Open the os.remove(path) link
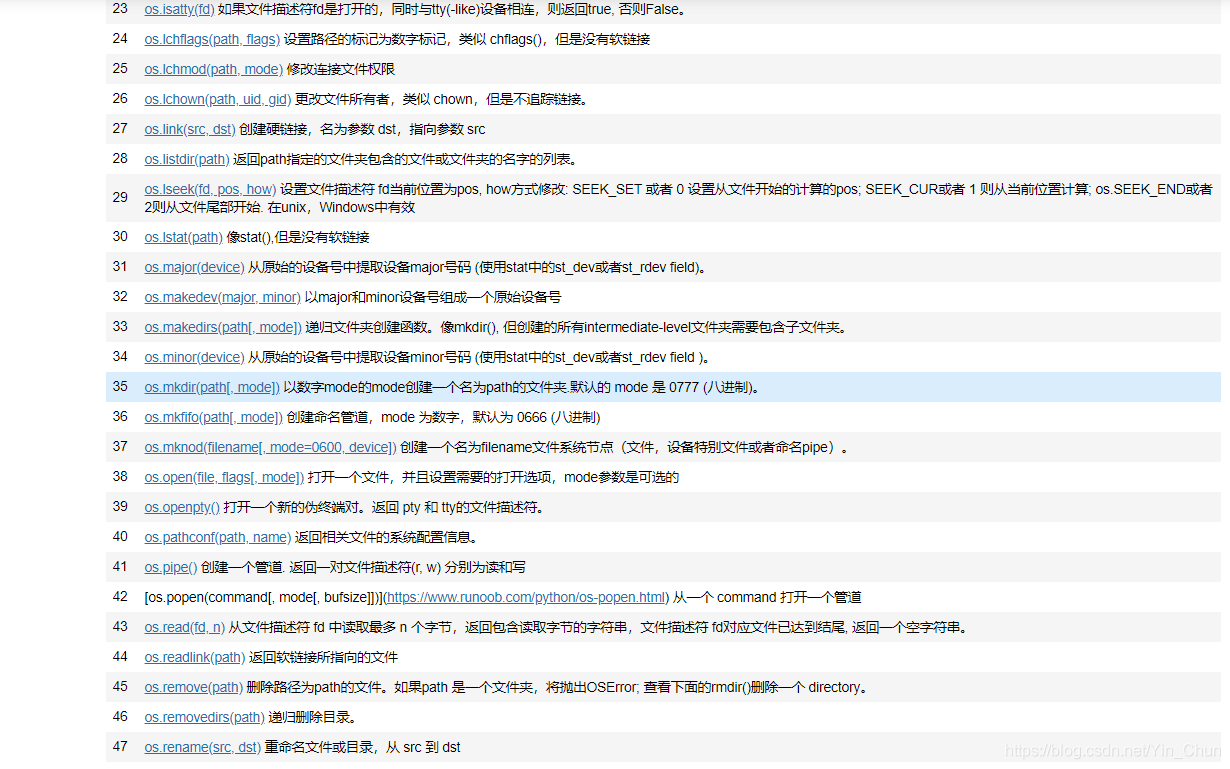The width and height of the screenshot is (1230, 769). [192, 687]
